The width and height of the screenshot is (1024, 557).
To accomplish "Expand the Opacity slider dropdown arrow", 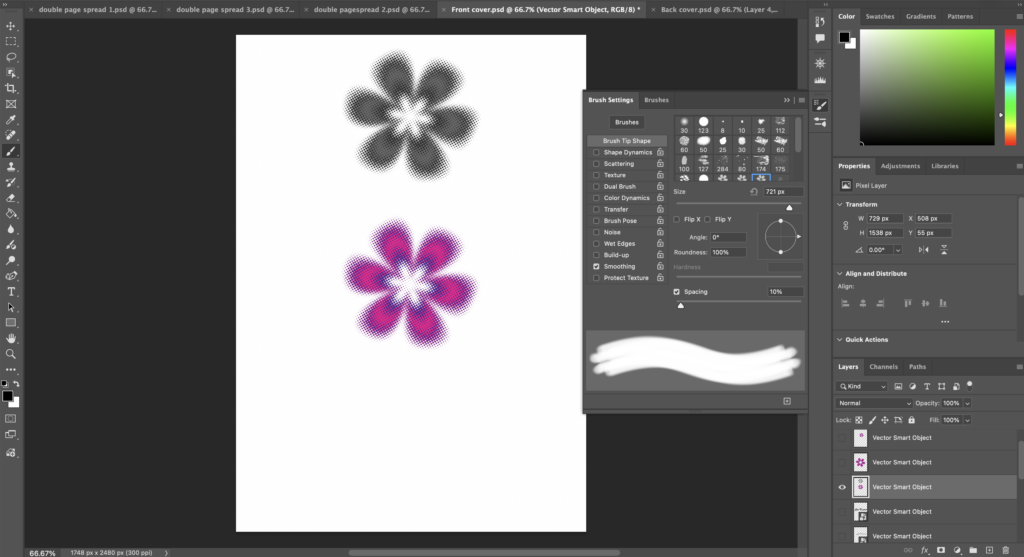I will (967, 403).
